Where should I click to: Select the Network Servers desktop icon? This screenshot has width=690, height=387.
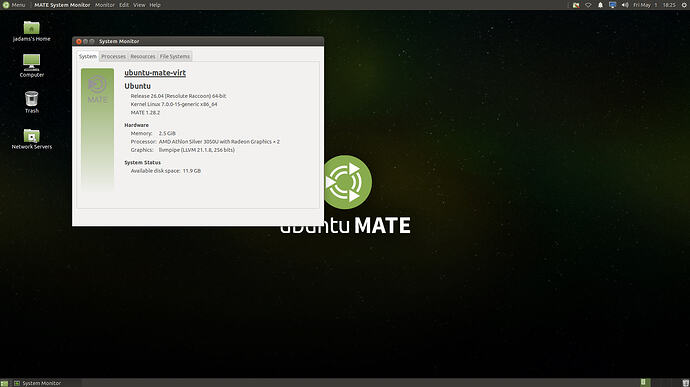click(x=31, y=139)
